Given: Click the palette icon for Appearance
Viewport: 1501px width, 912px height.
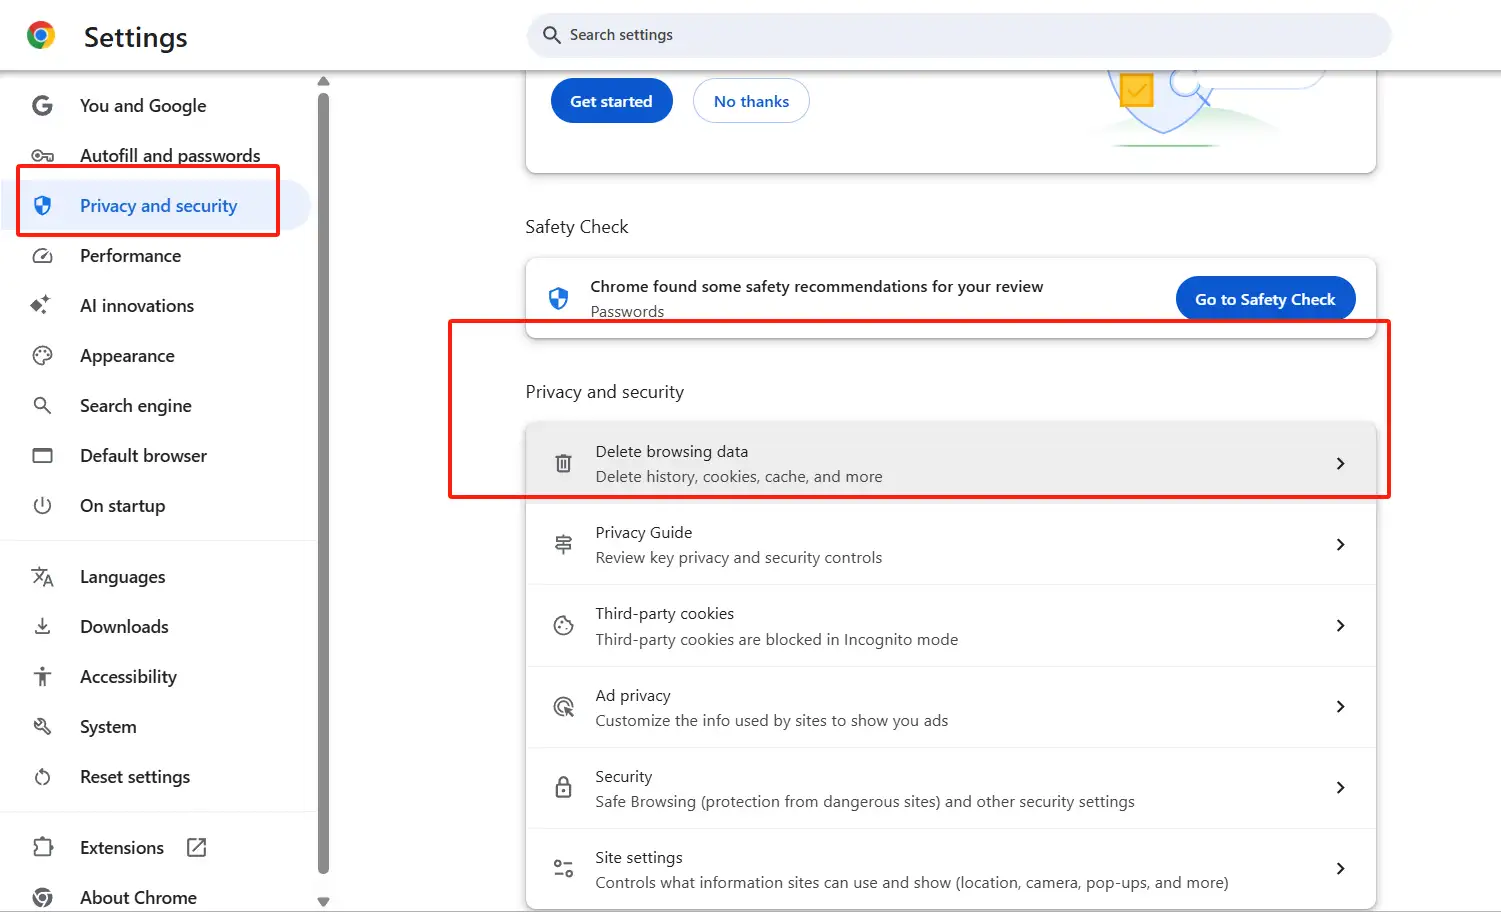Looking at the screenshot, I should 42,355.
